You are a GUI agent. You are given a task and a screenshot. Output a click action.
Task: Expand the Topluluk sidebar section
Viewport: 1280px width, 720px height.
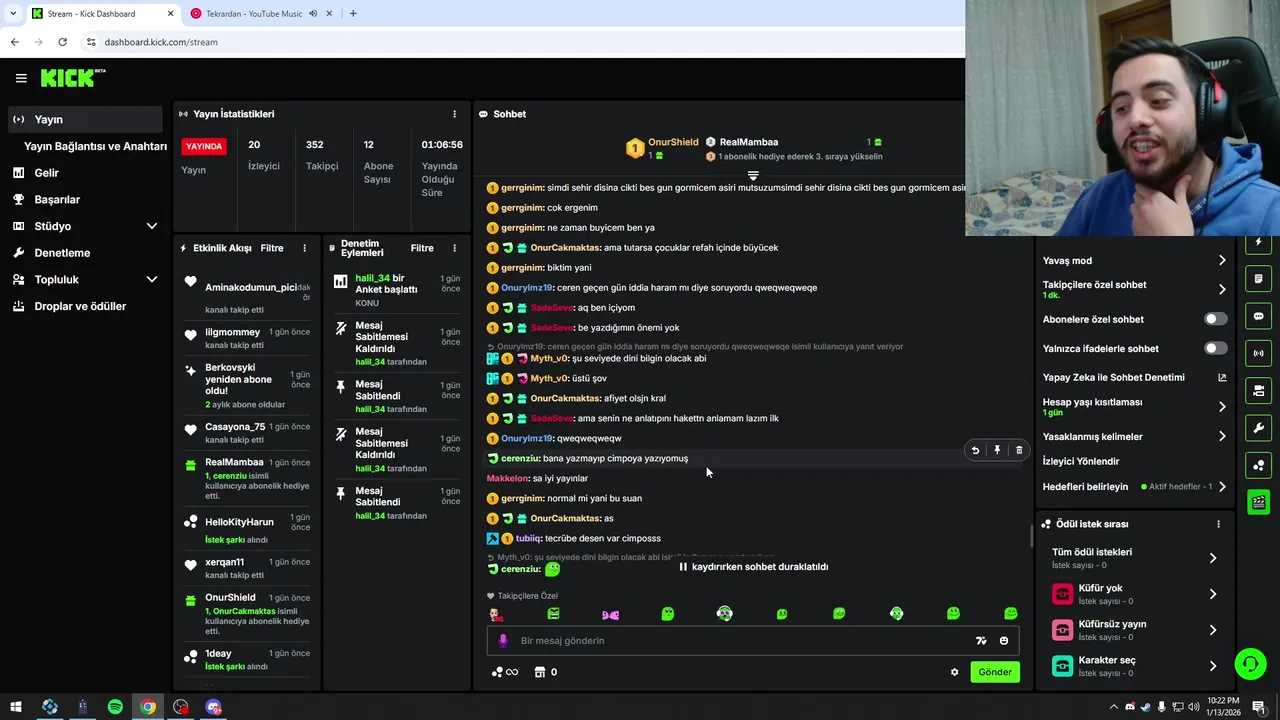152,280
